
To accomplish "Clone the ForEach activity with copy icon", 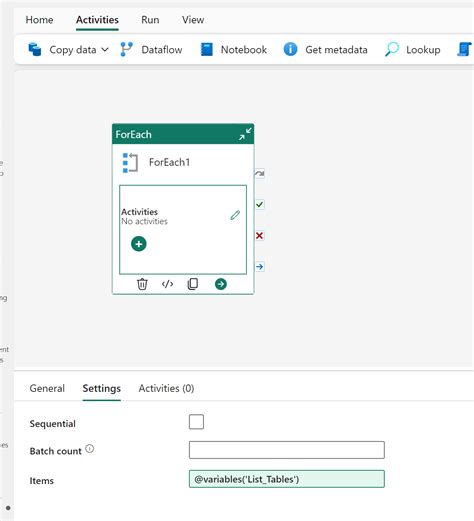I will (193, 284).
